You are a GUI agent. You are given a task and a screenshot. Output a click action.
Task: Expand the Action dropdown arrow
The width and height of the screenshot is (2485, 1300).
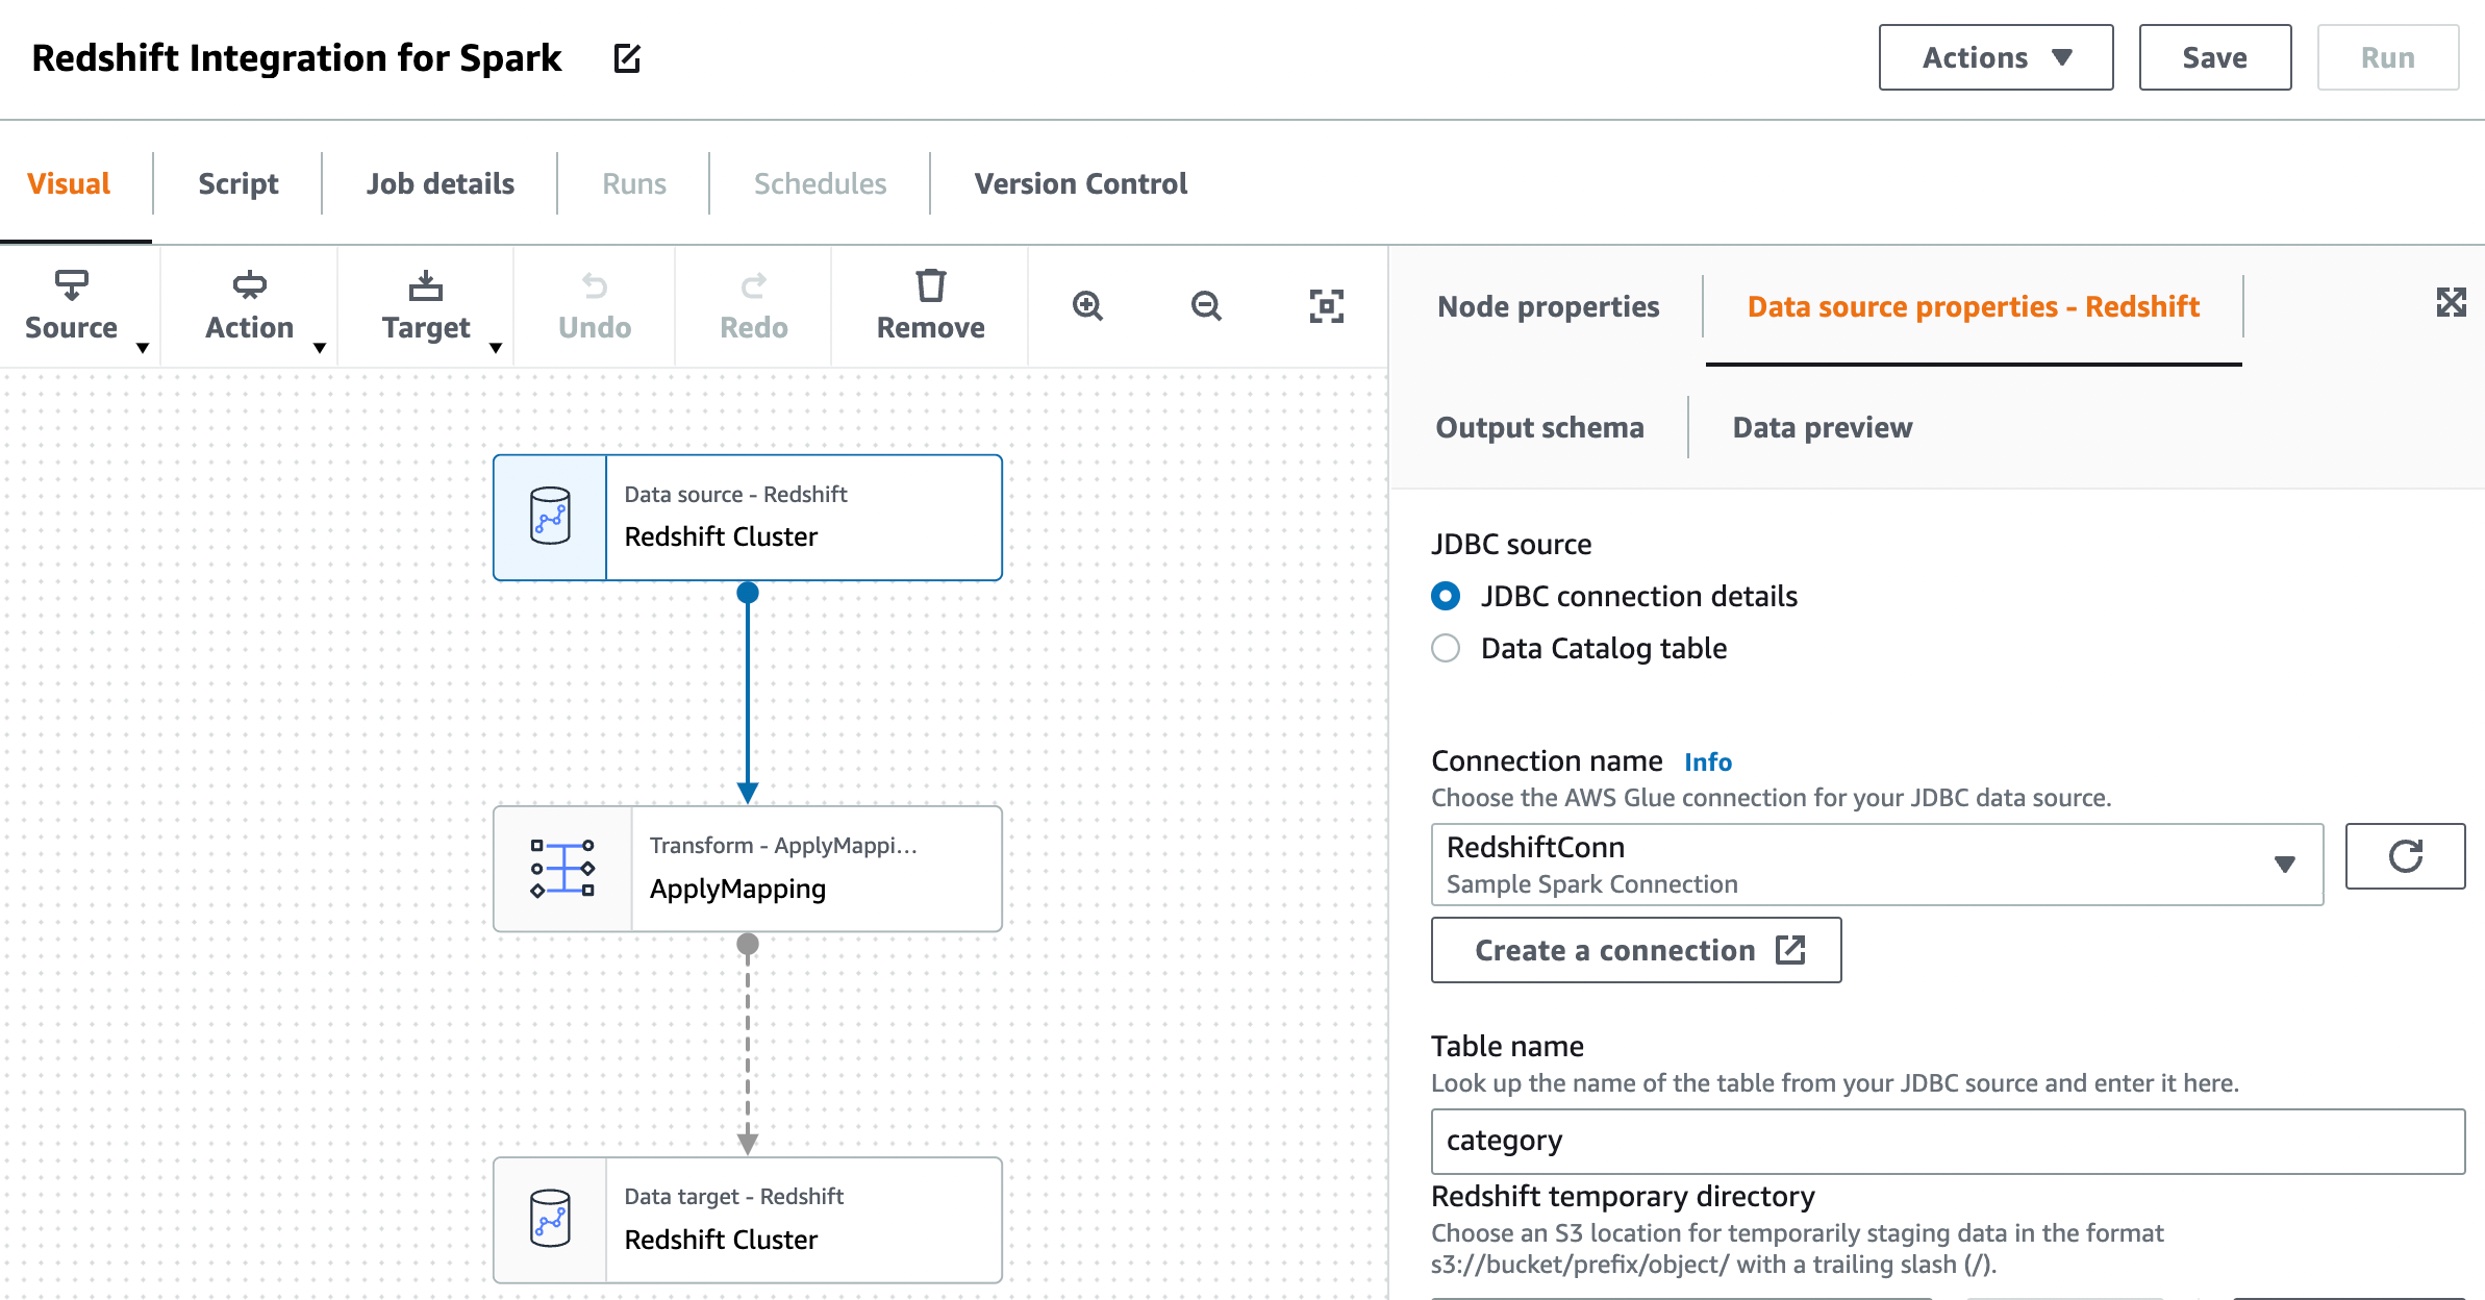(319, 348)
